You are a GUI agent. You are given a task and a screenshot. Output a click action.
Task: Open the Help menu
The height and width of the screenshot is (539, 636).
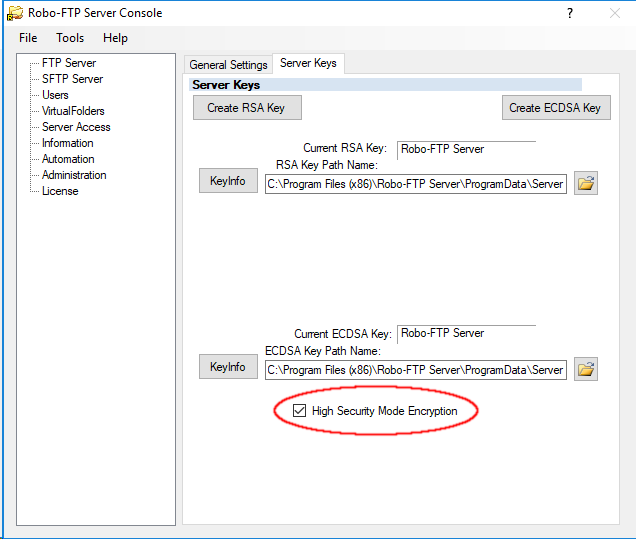115,38
